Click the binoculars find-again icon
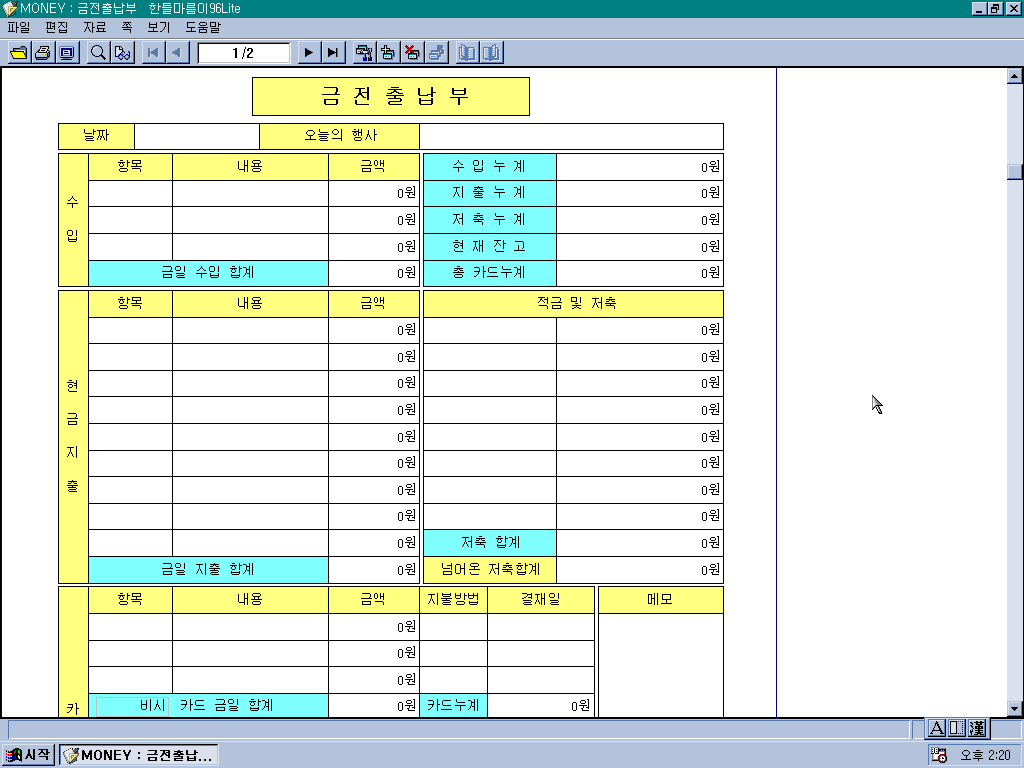This screenshot has width=1024, height=768. (x=122, y=53)
